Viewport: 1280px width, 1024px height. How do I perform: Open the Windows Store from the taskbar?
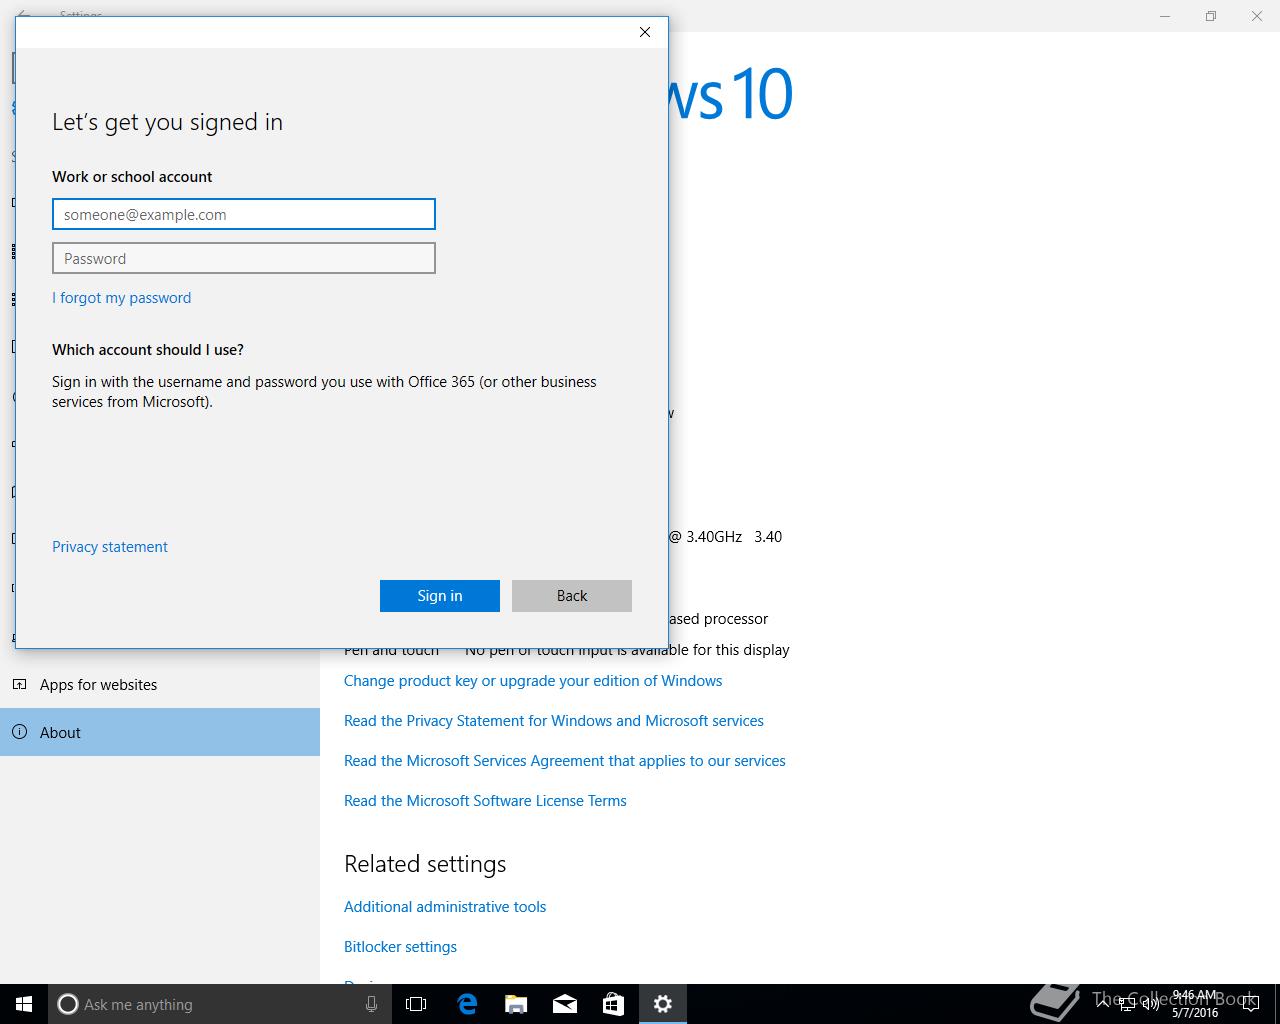(x=613, y=1004)
